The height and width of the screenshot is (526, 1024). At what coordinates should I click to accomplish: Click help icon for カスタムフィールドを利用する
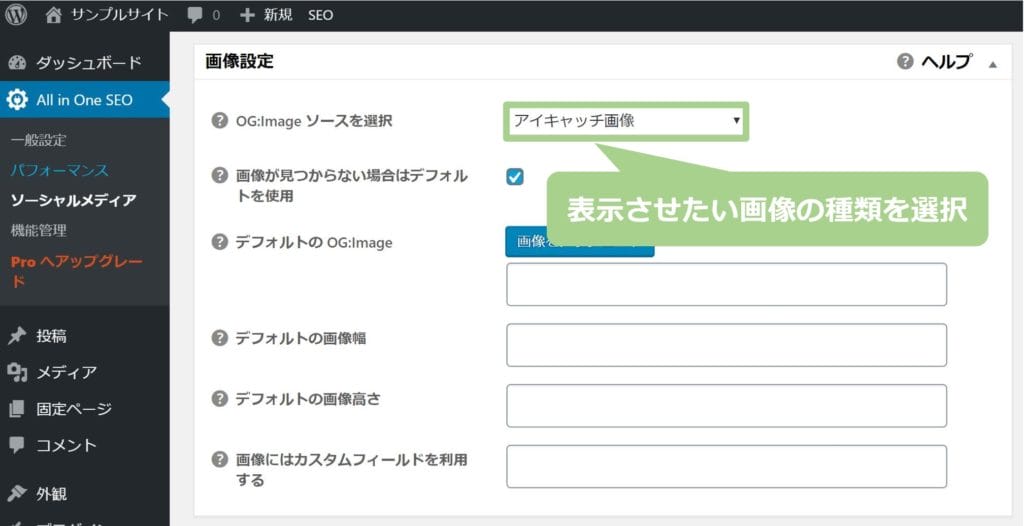pos(220,459)
